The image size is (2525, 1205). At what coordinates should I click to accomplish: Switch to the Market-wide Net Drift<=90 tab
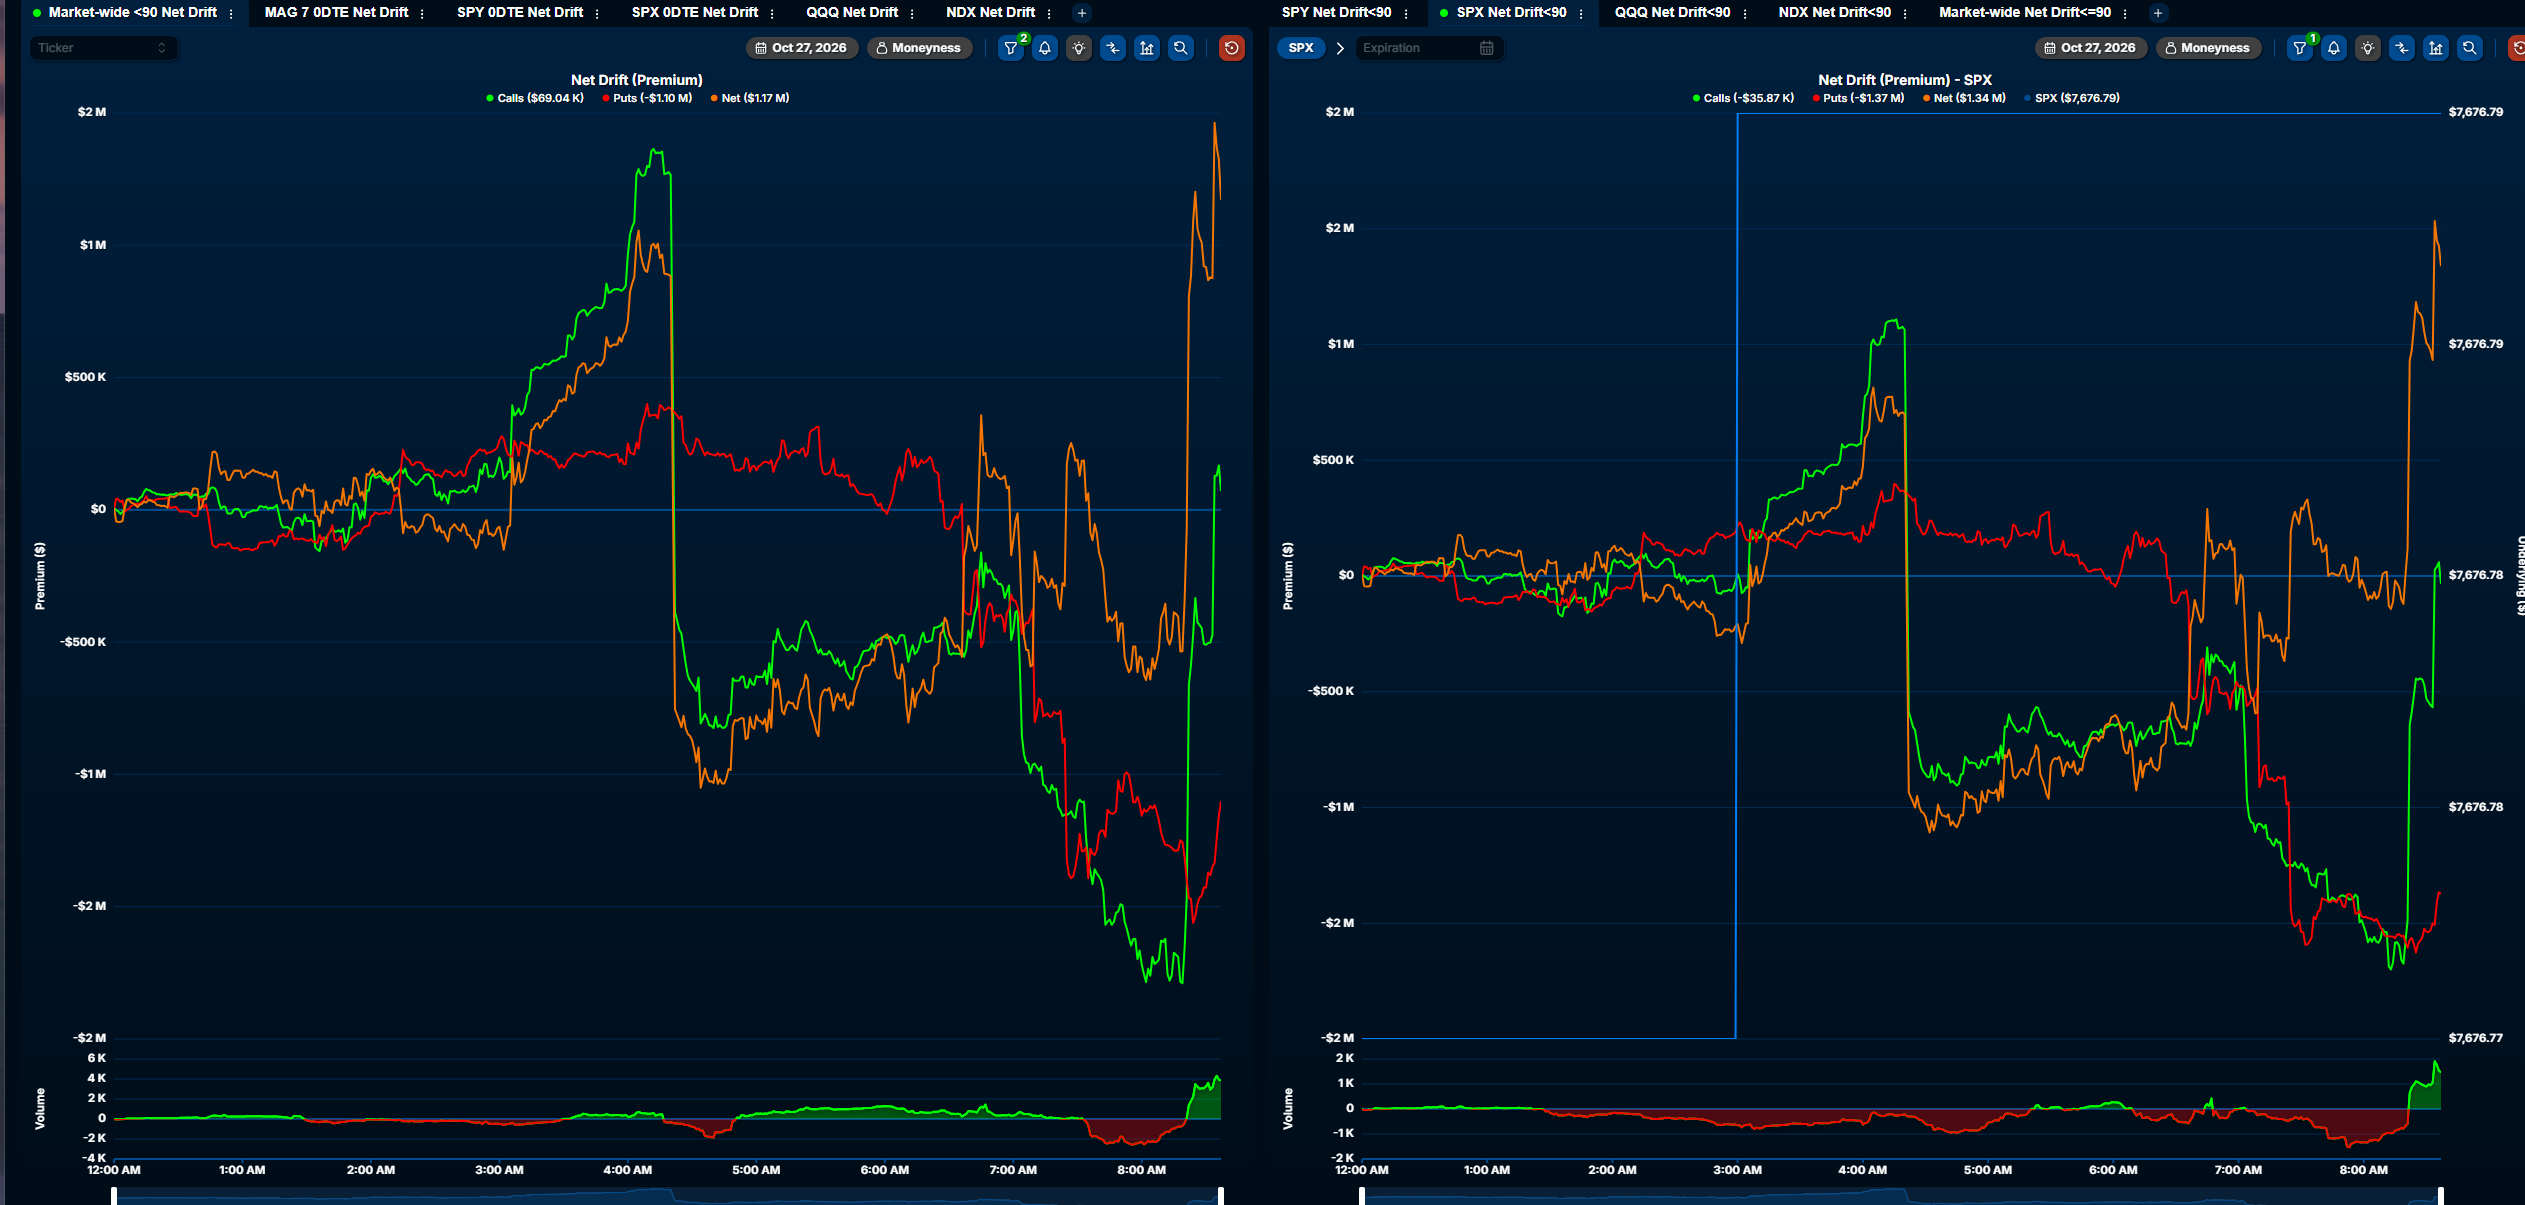(x=2025, y=12)
